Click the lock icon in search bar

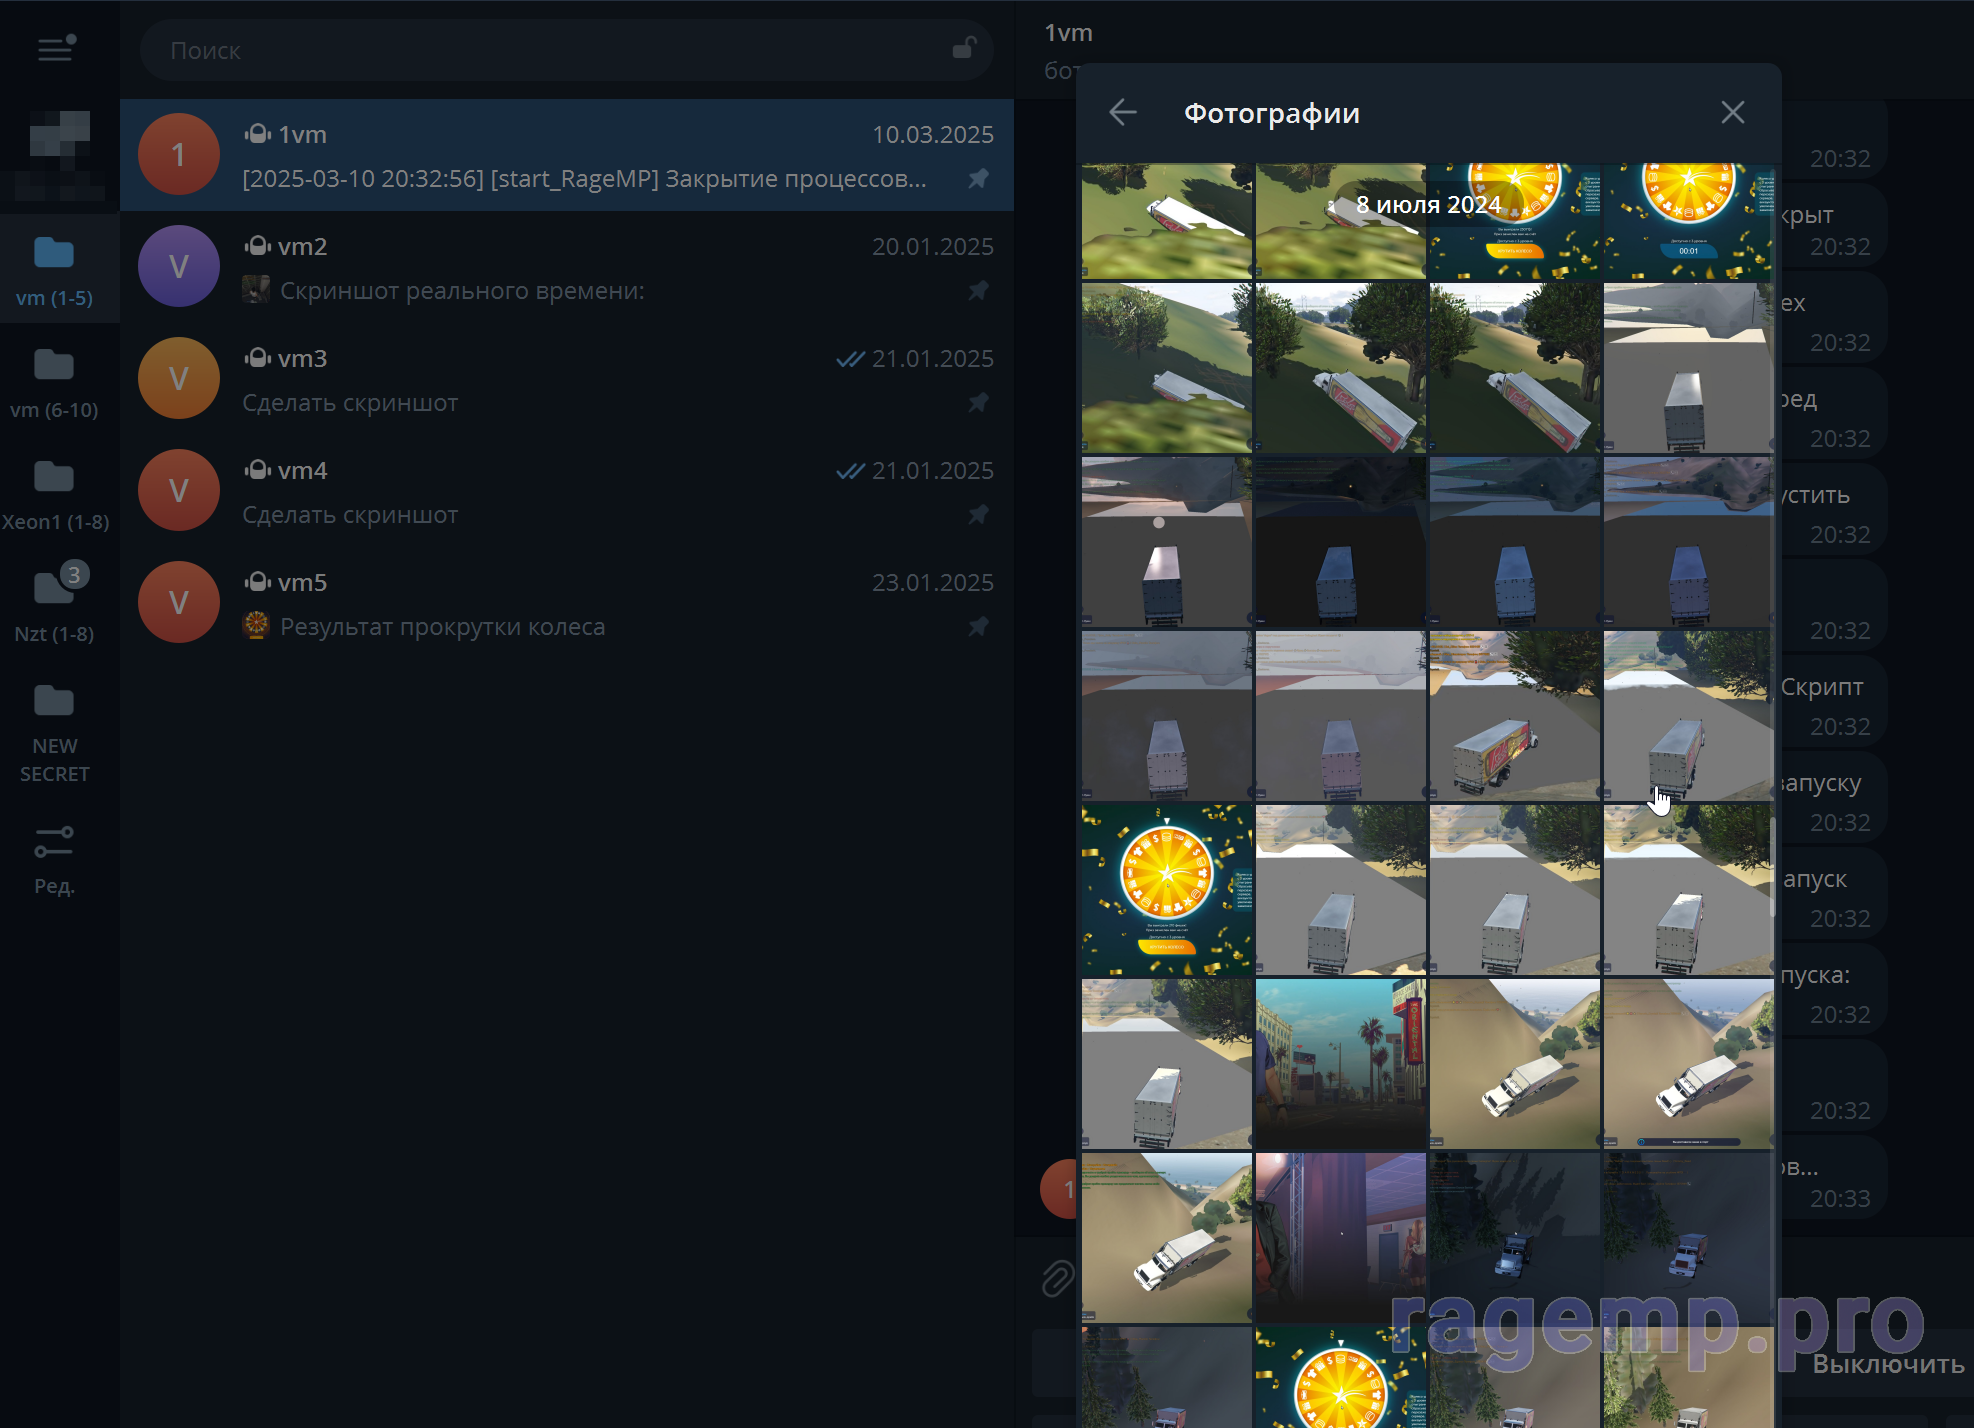(x=963, y=48)
